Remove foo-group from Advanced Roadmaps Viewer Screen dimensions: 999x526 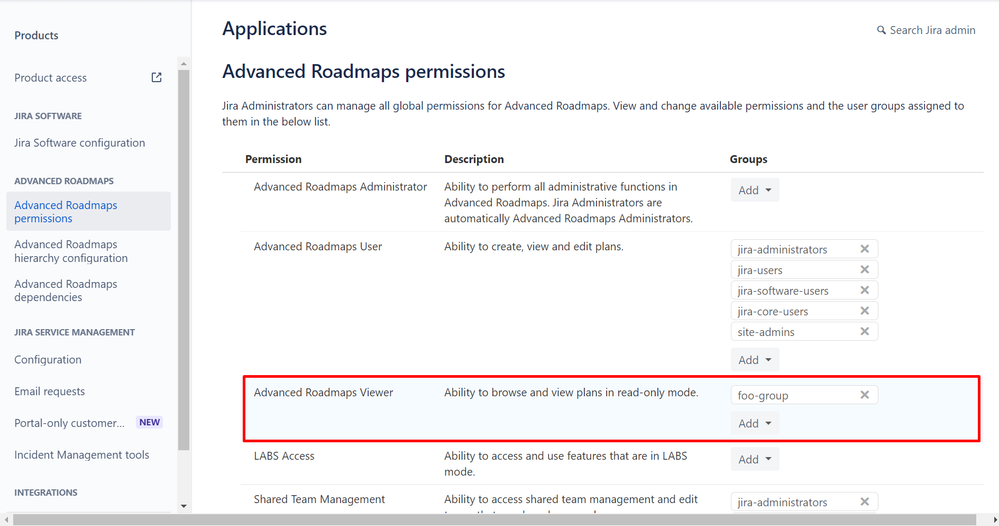(865, 395)
